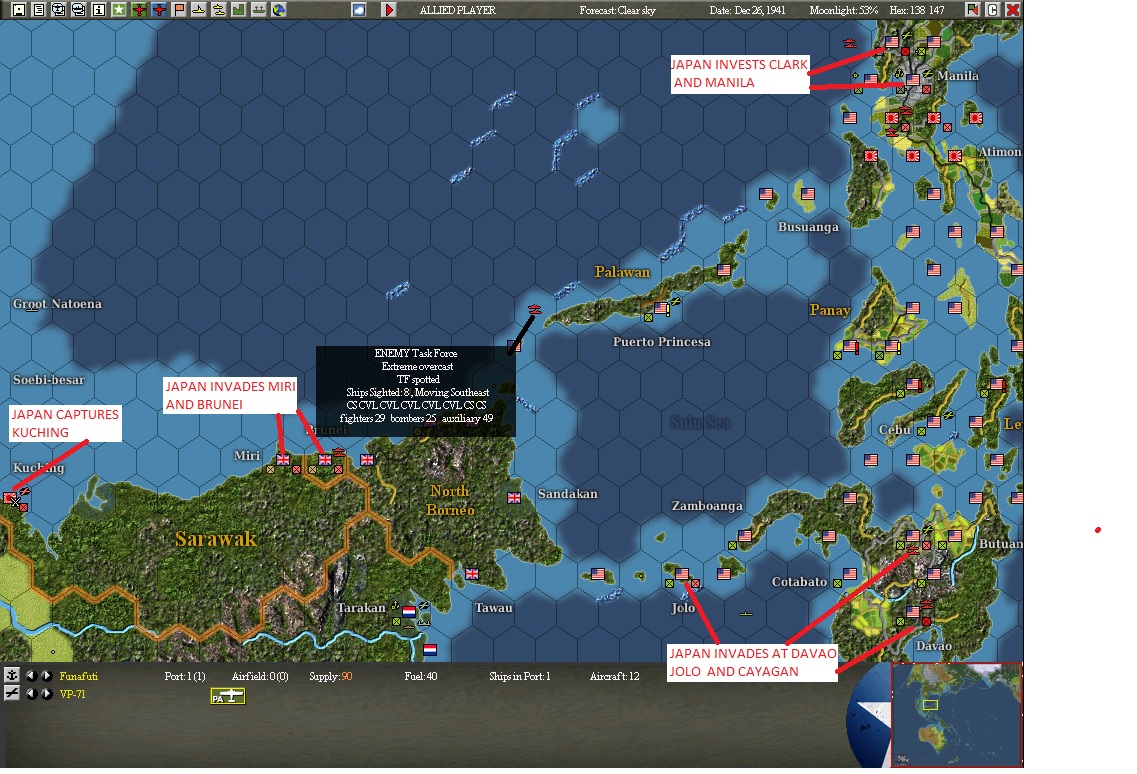Click the save game disk icon
1137x774 pixels.
pyautogui.click(x=19, y=9)
